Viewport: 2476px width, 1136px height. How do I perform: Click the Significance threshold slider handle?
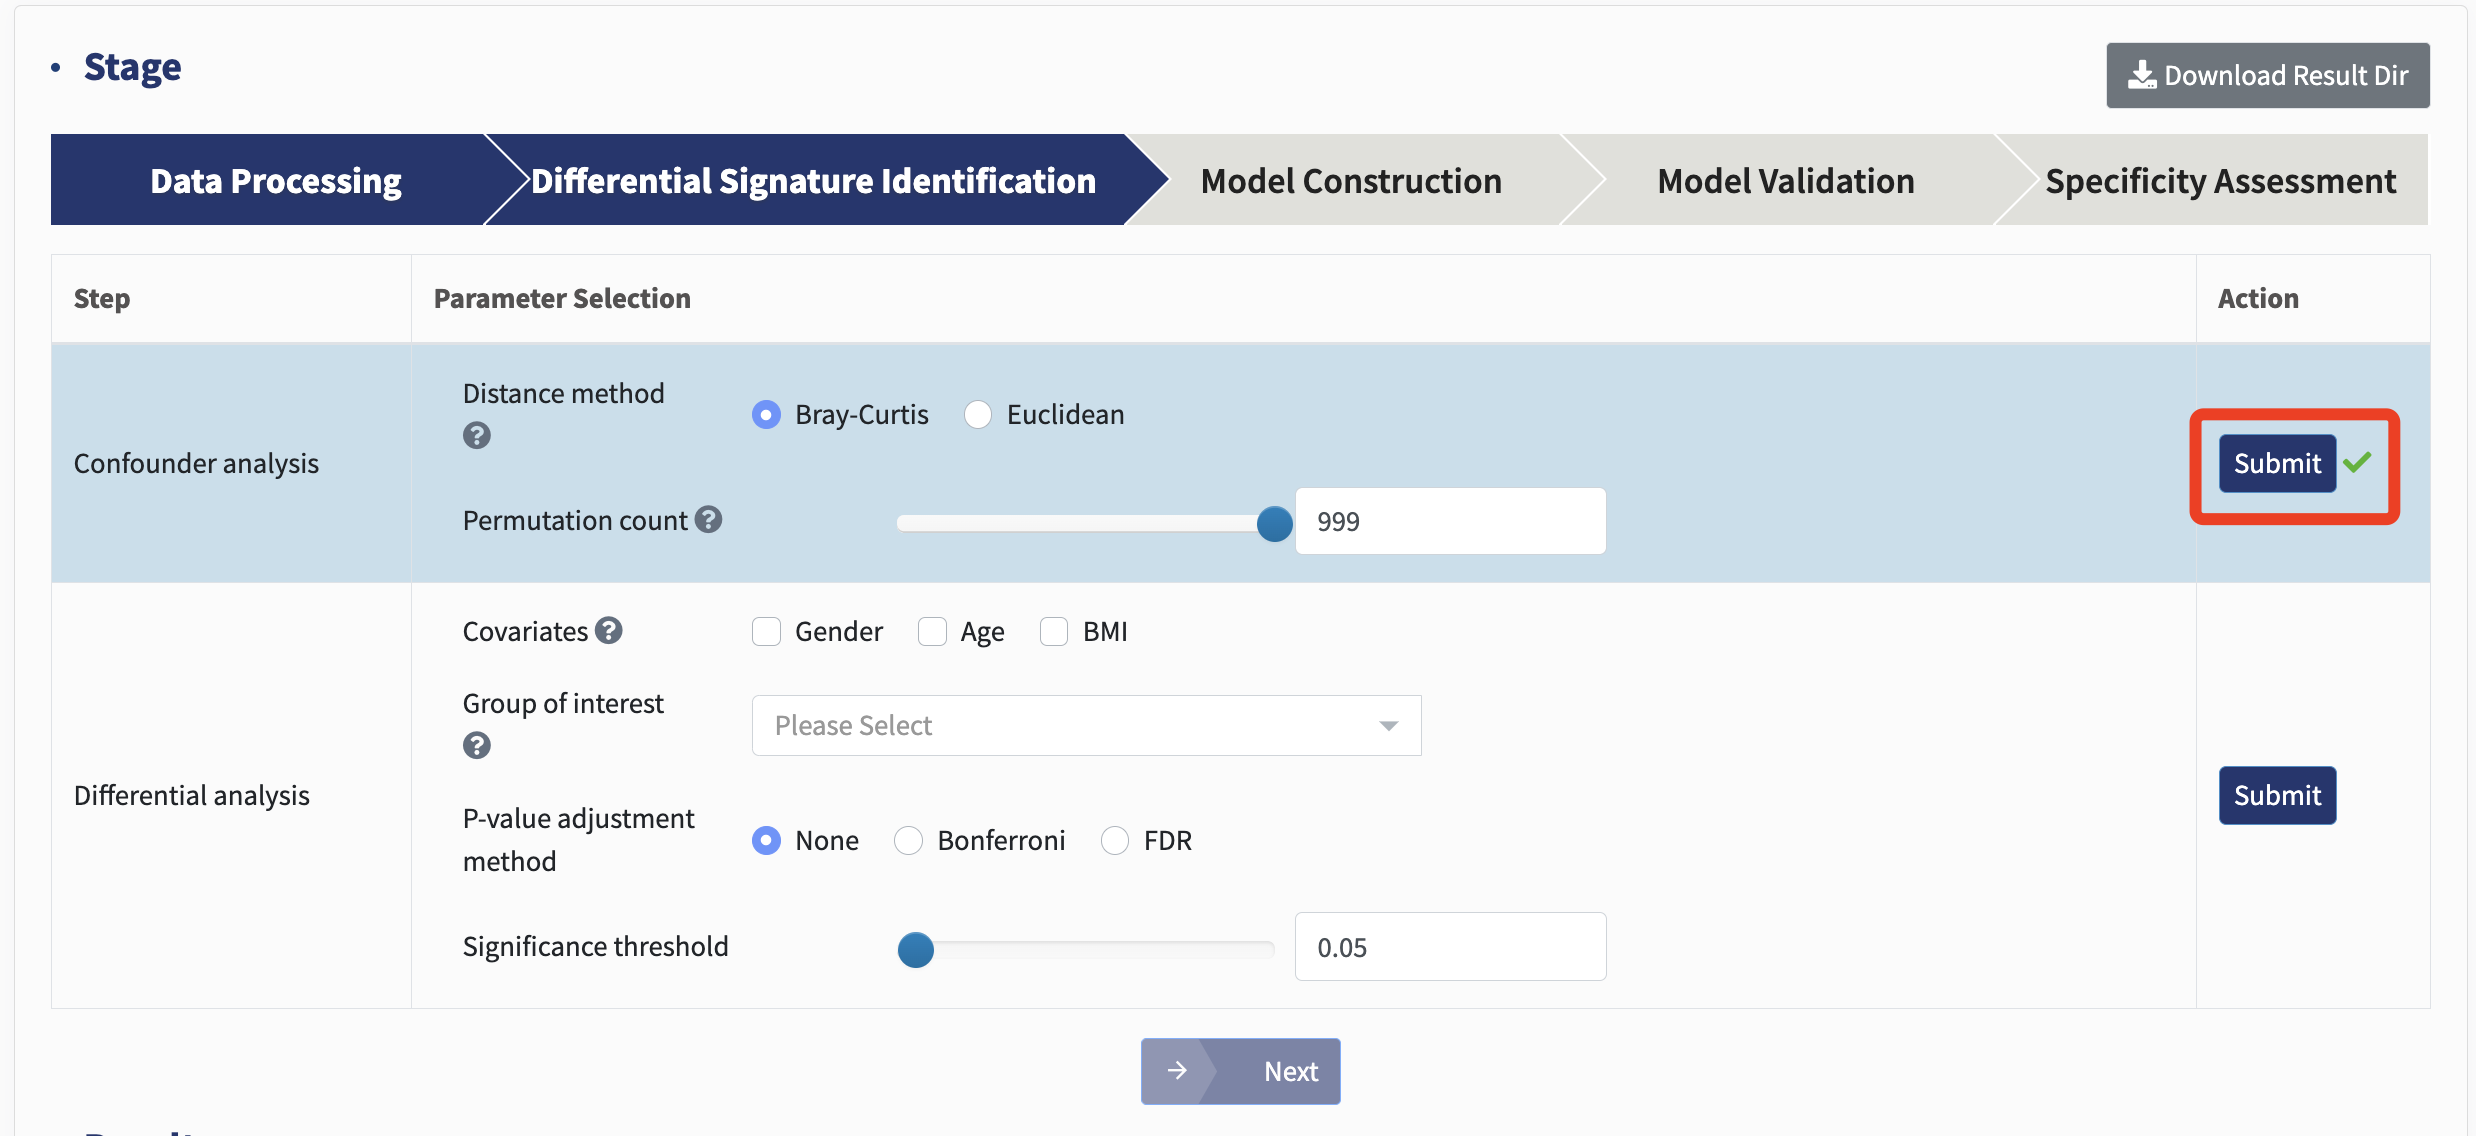[x=915, y=950]
